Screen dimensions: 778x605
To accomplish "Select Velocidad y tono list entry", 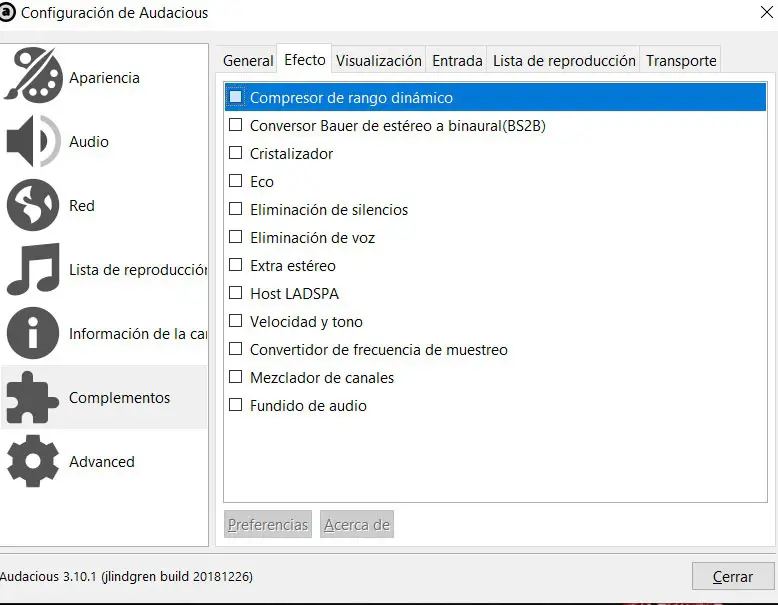I will pyautogui.click(x=306, y=322).
